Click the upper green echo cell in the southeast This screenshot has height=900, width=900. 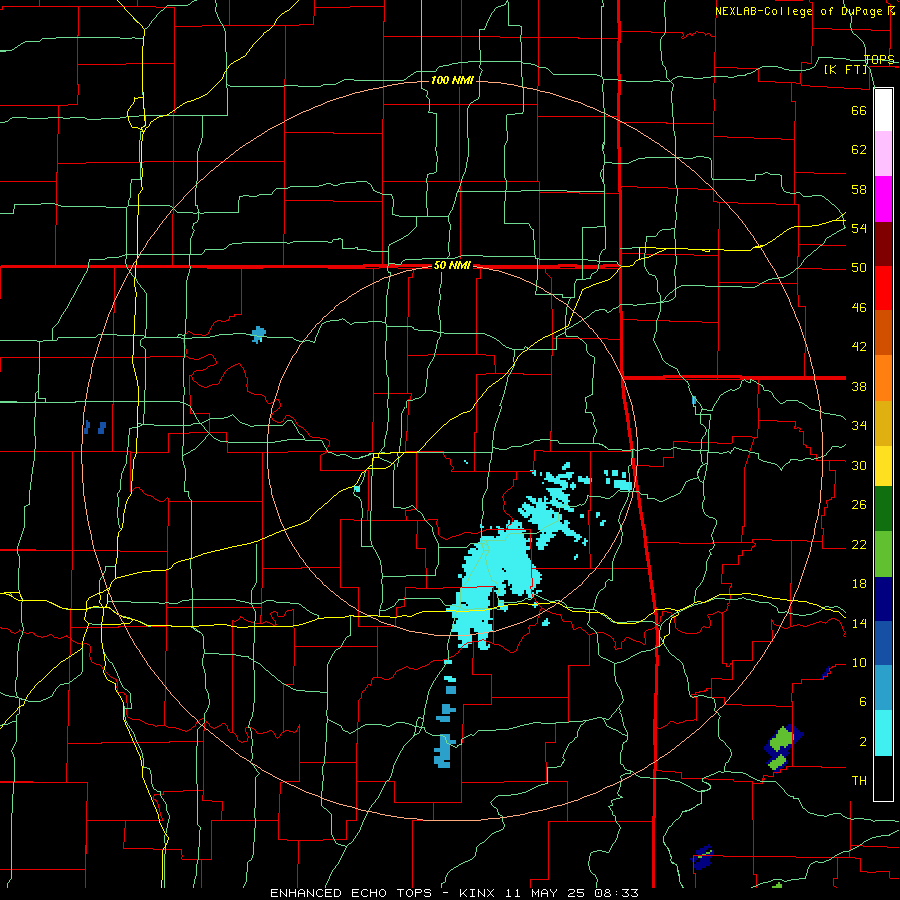tap(781, 740)
